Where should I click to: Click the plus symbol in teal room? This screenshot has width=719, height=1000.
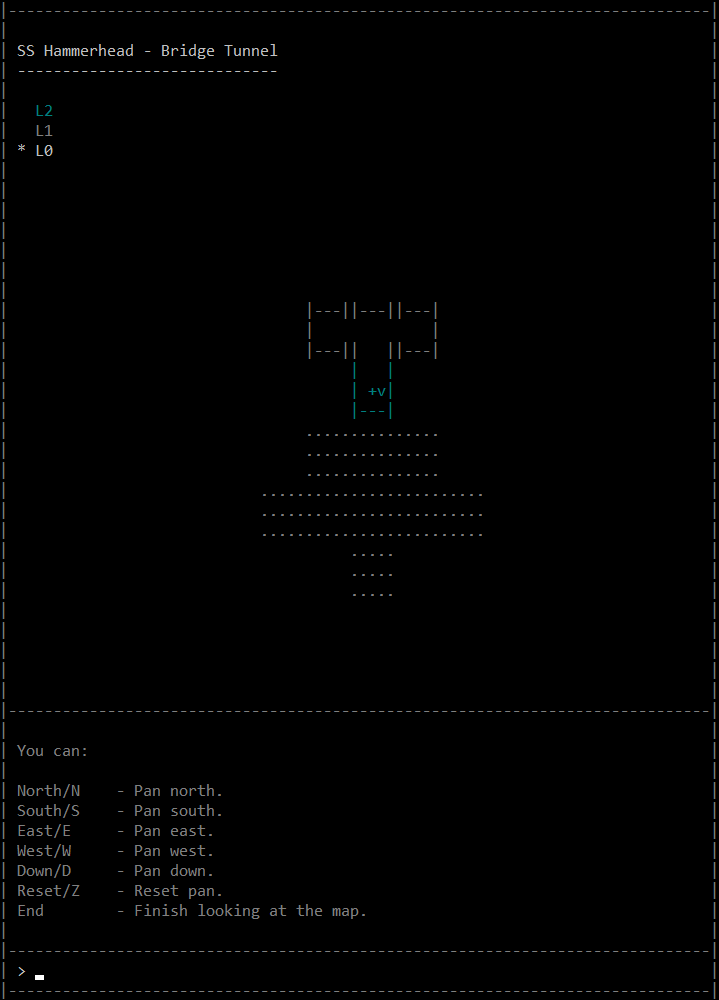372,391
